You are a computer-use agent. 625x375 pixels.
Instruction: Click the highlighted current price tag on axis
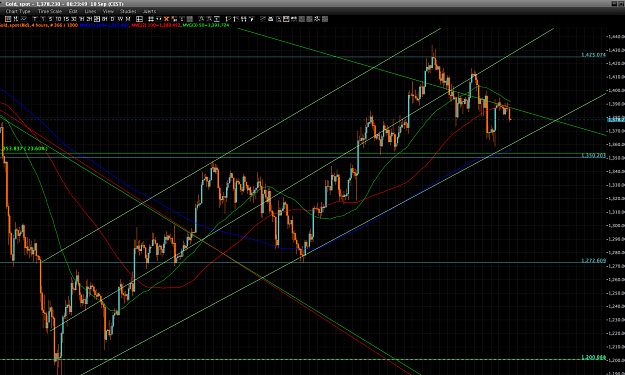pyautogui.click(x=616, y=119)
